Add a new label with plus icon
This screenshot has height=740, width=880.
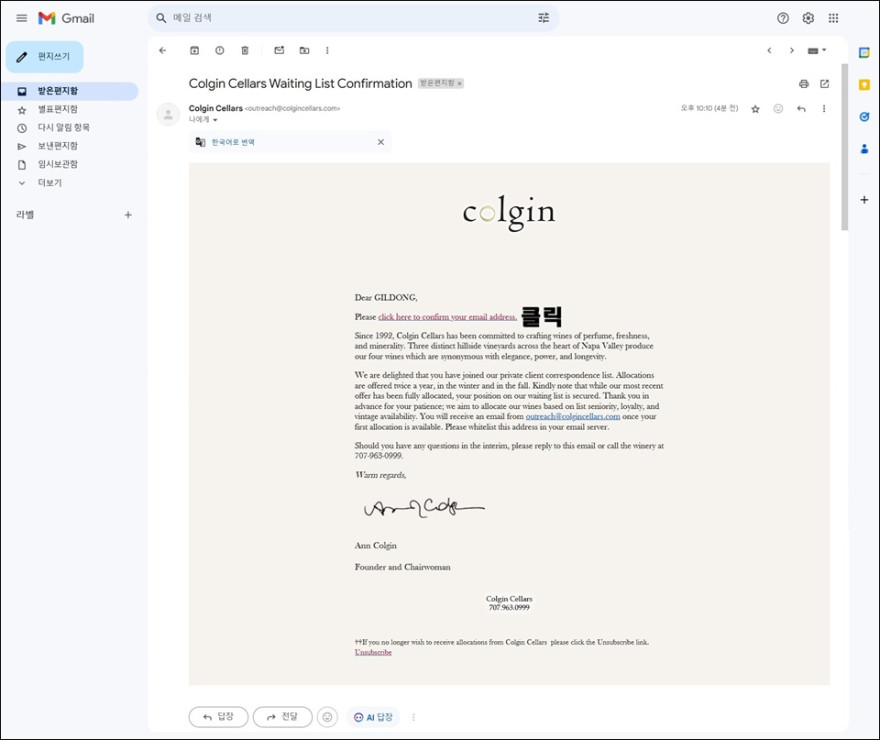pos(128,215)
